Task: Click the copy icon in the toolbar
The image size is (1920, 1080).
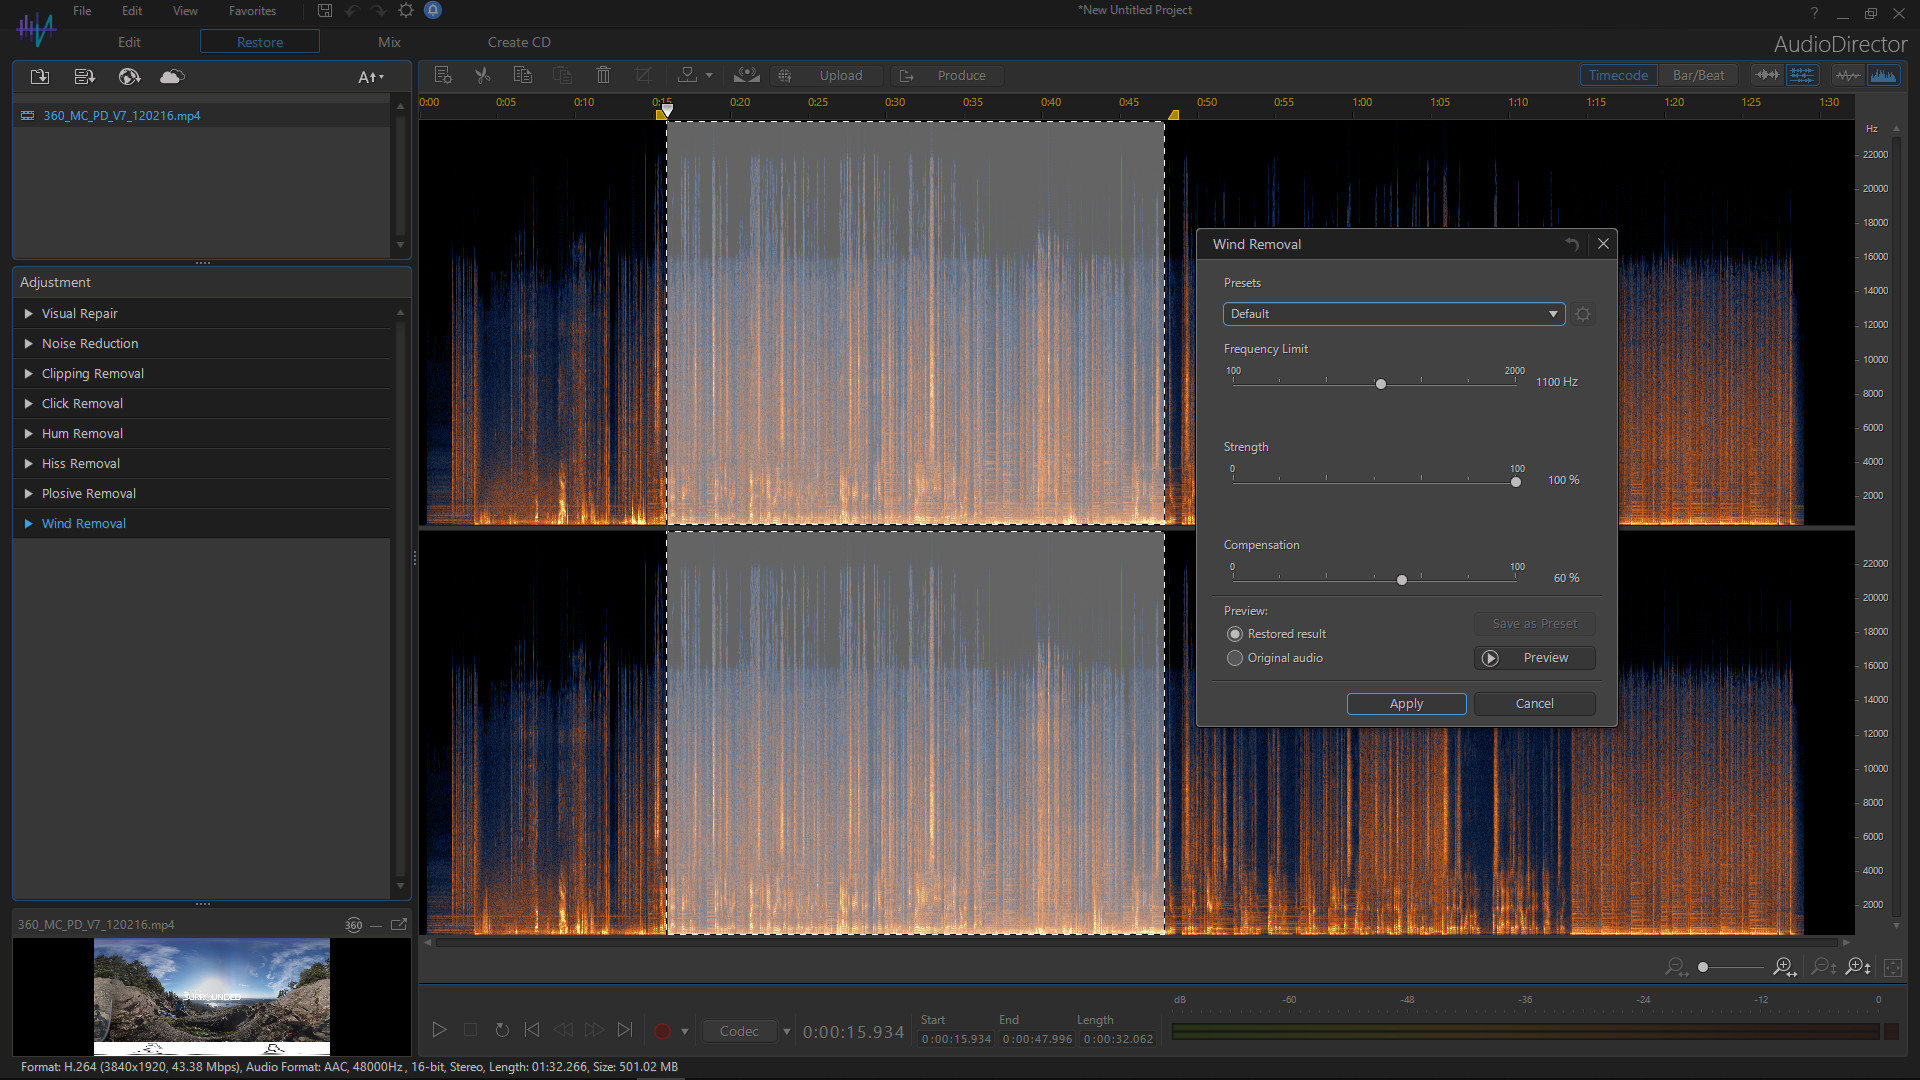Action: (522, 75)
